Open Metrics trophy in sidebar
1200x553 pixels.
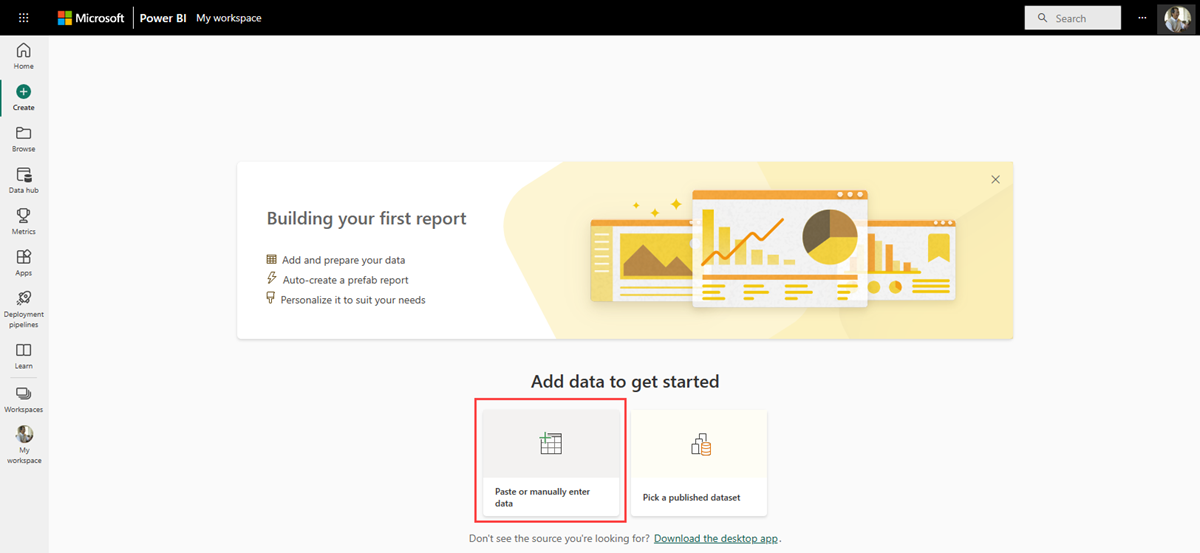click(x=24, y=221)
